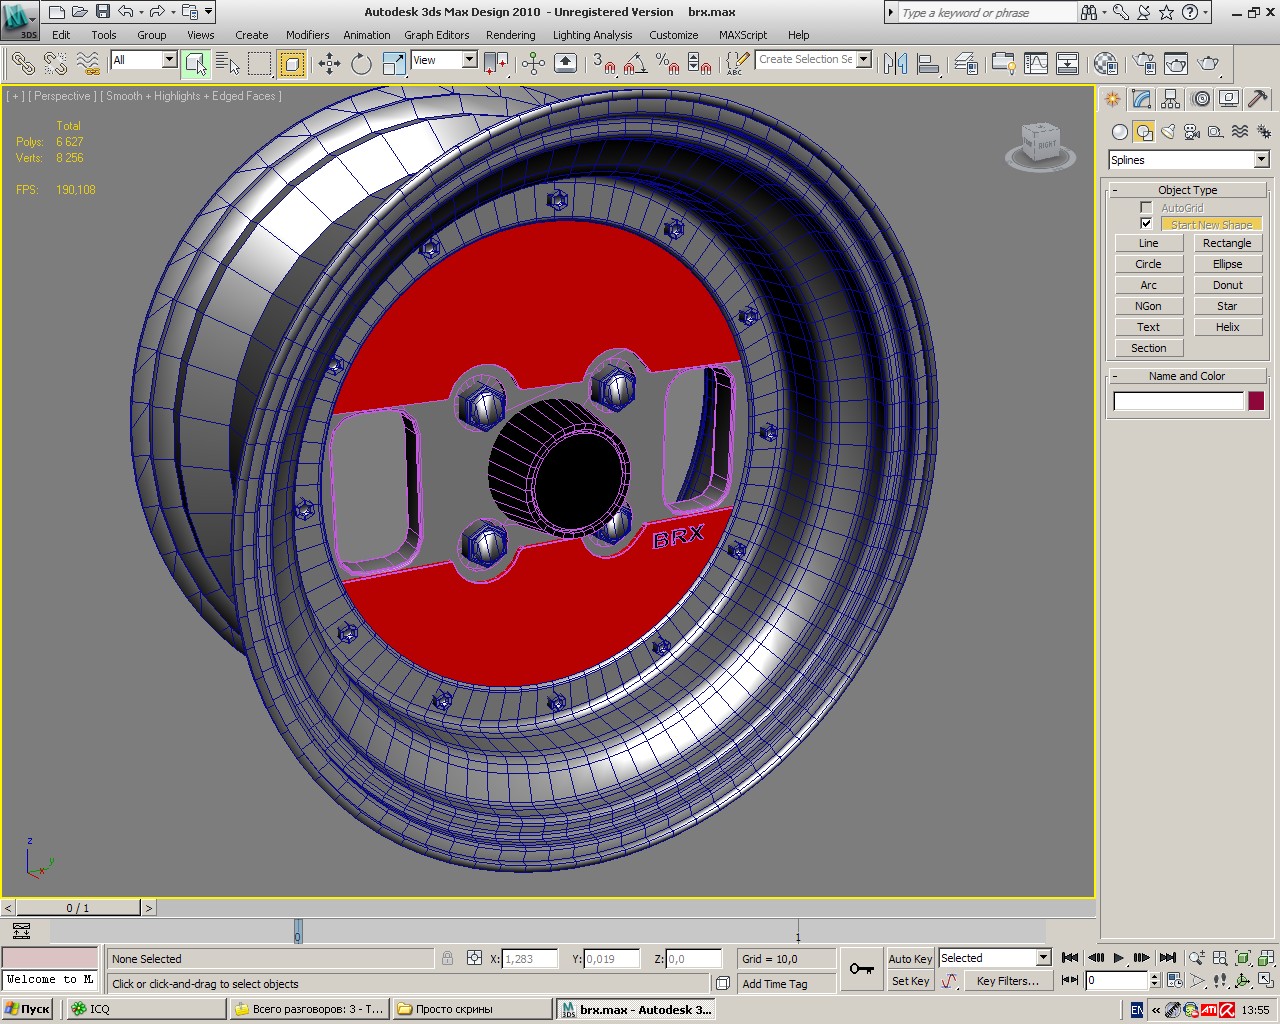Click the Play Animation button
This screenshot has height=1024, width=1280.
1119,958
